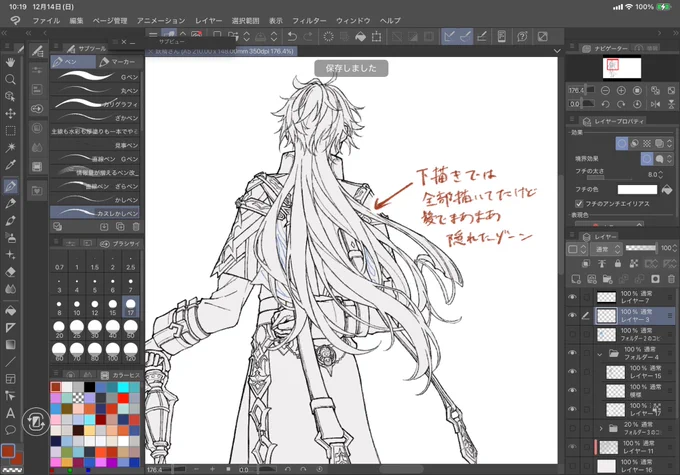The image size is (680, 475).
Task: Hide layer レイヤー 3 with eye icon
Action: [x=572, y=315]
